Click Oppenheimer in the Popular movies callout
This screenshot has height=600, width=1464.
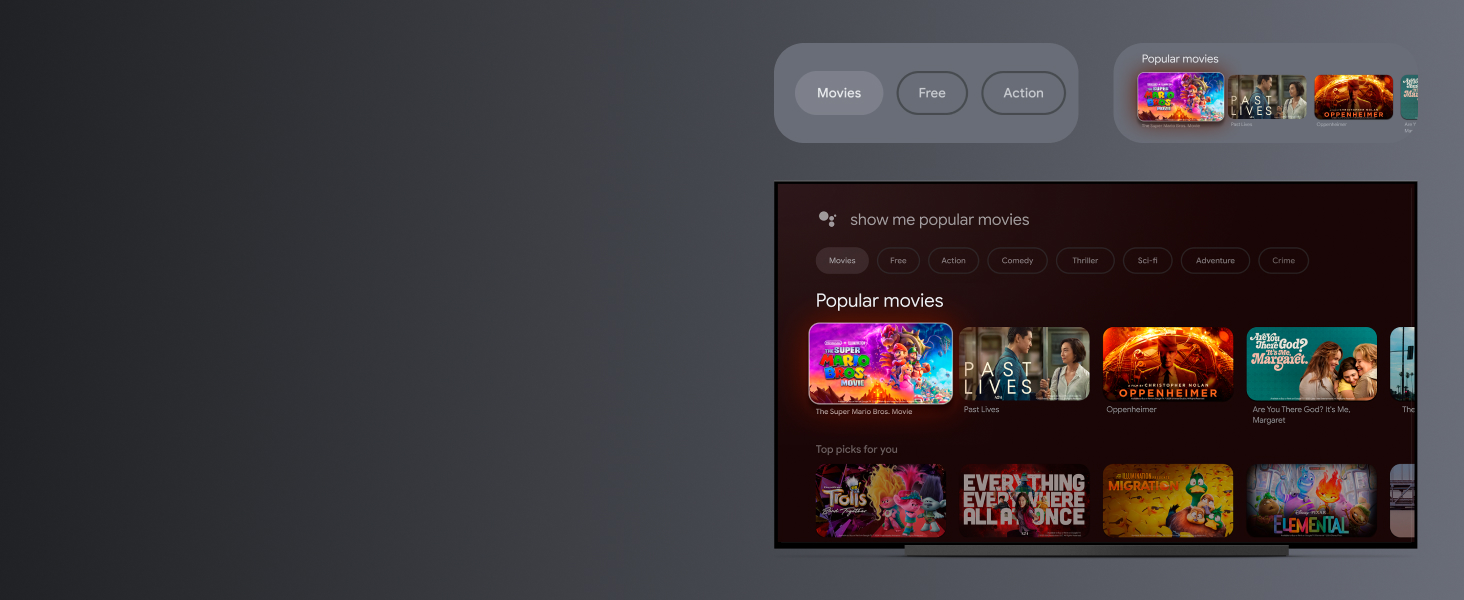(x=1353, y=97)
